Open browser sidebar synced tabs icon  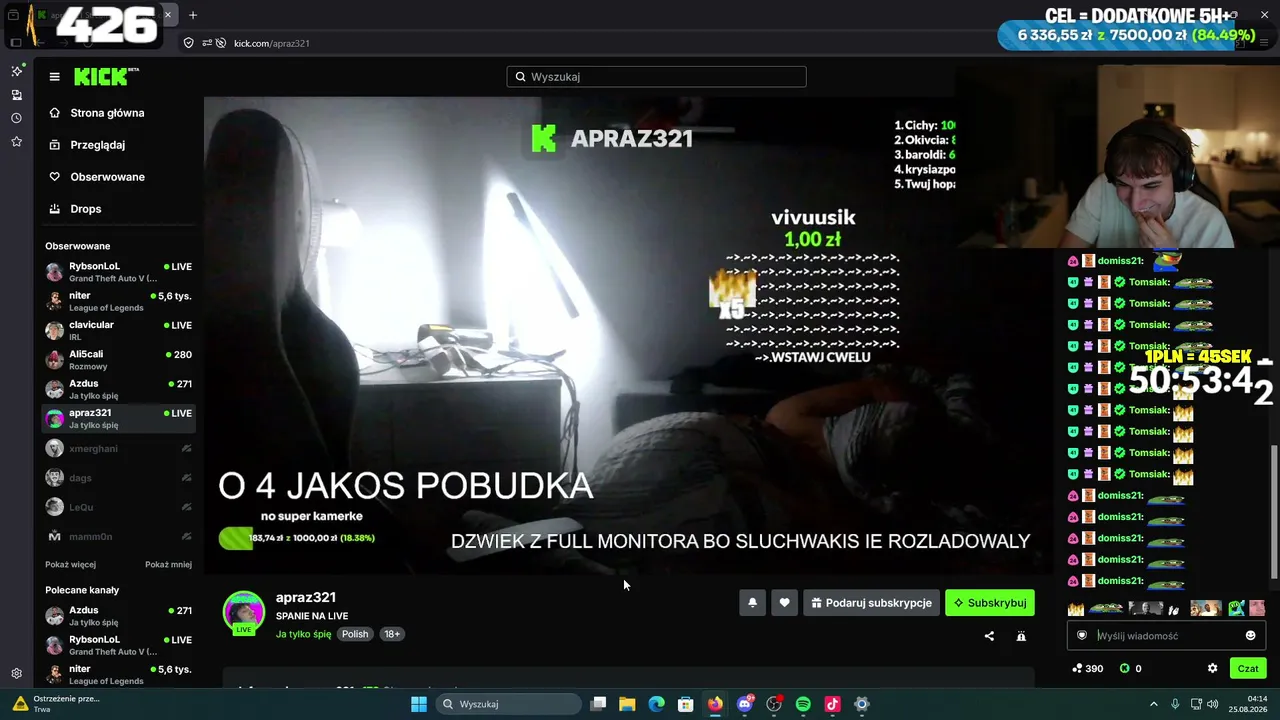pyautogui.click(x=16, y=95)
